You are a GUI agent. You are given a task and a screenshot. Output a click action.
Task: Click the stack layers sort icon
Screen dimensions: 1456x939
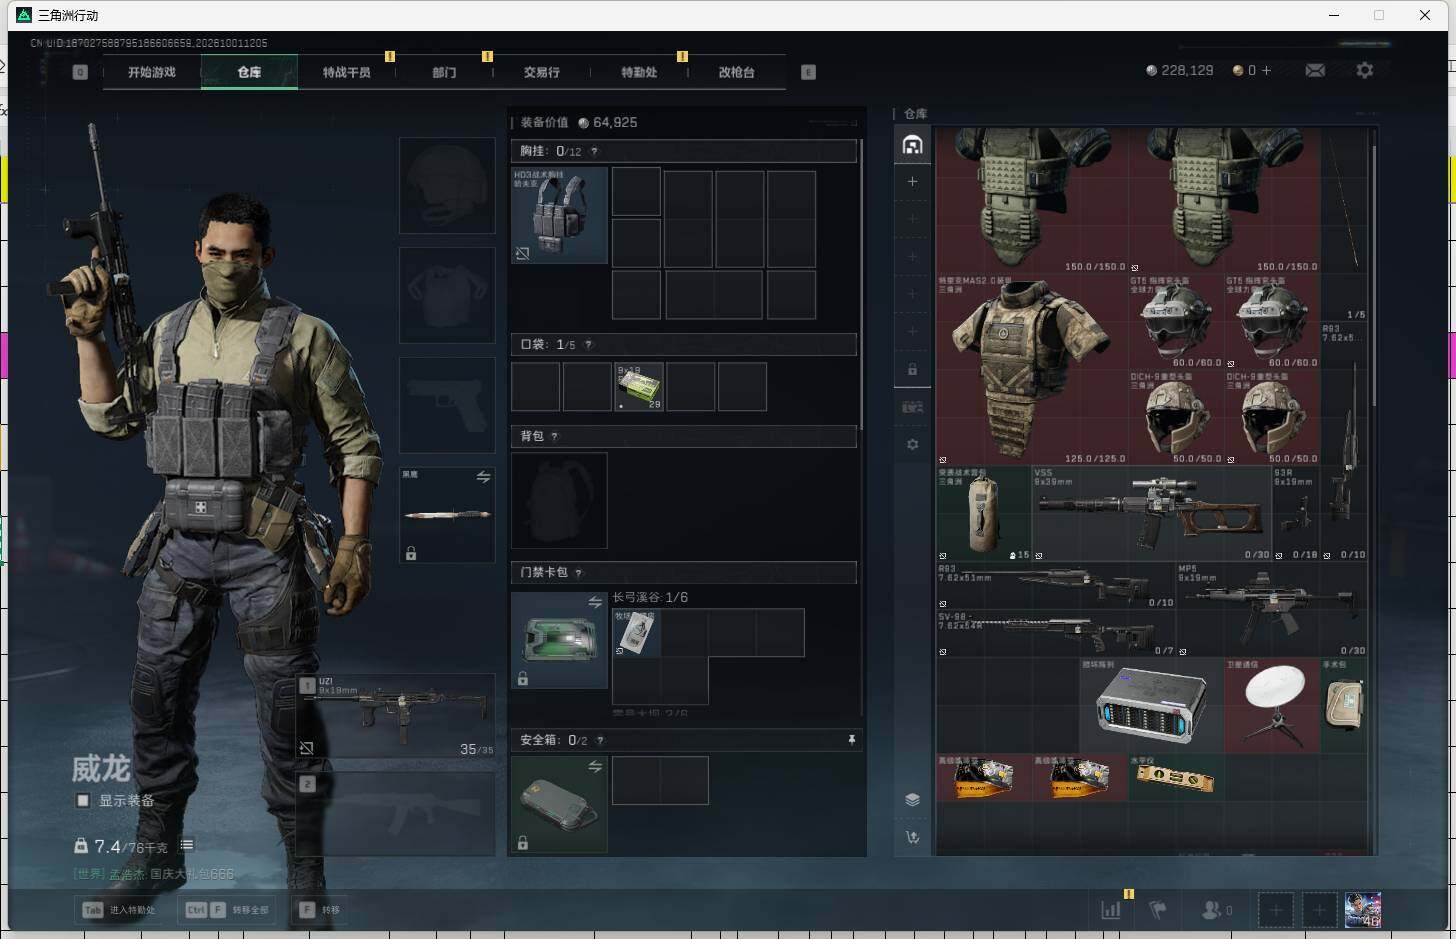click(x=912, y=799)
